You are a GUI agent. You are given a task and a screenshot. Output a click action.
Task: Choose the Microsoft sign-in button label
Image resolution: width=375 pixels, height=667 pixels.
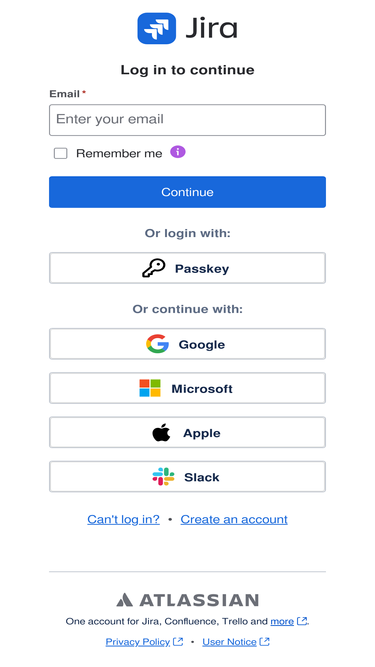point(202,388)
